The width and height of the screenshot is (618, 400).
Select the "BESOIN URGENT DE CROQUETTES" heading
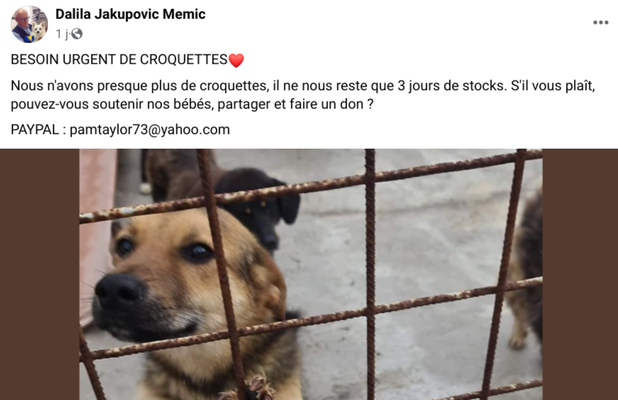119,60
